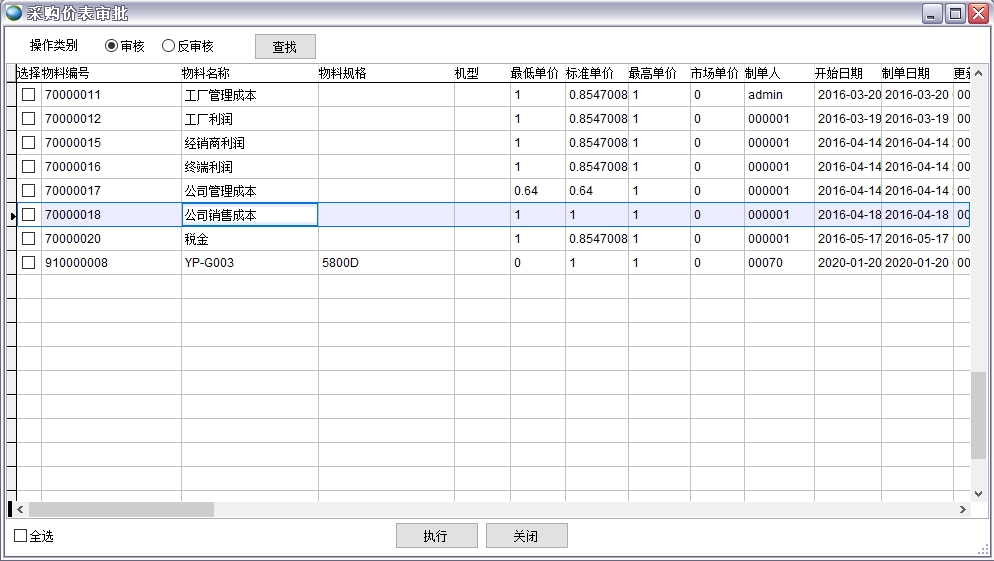
Task: Click the vertical scrollbar down arrow
Action: pyautogui.click(x=979, y=493)
